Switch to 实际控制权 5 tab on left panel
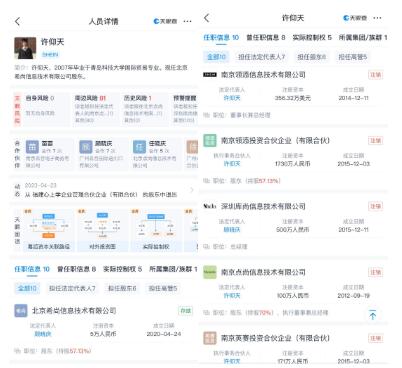 pyautogui.click(x=122, y=269)
